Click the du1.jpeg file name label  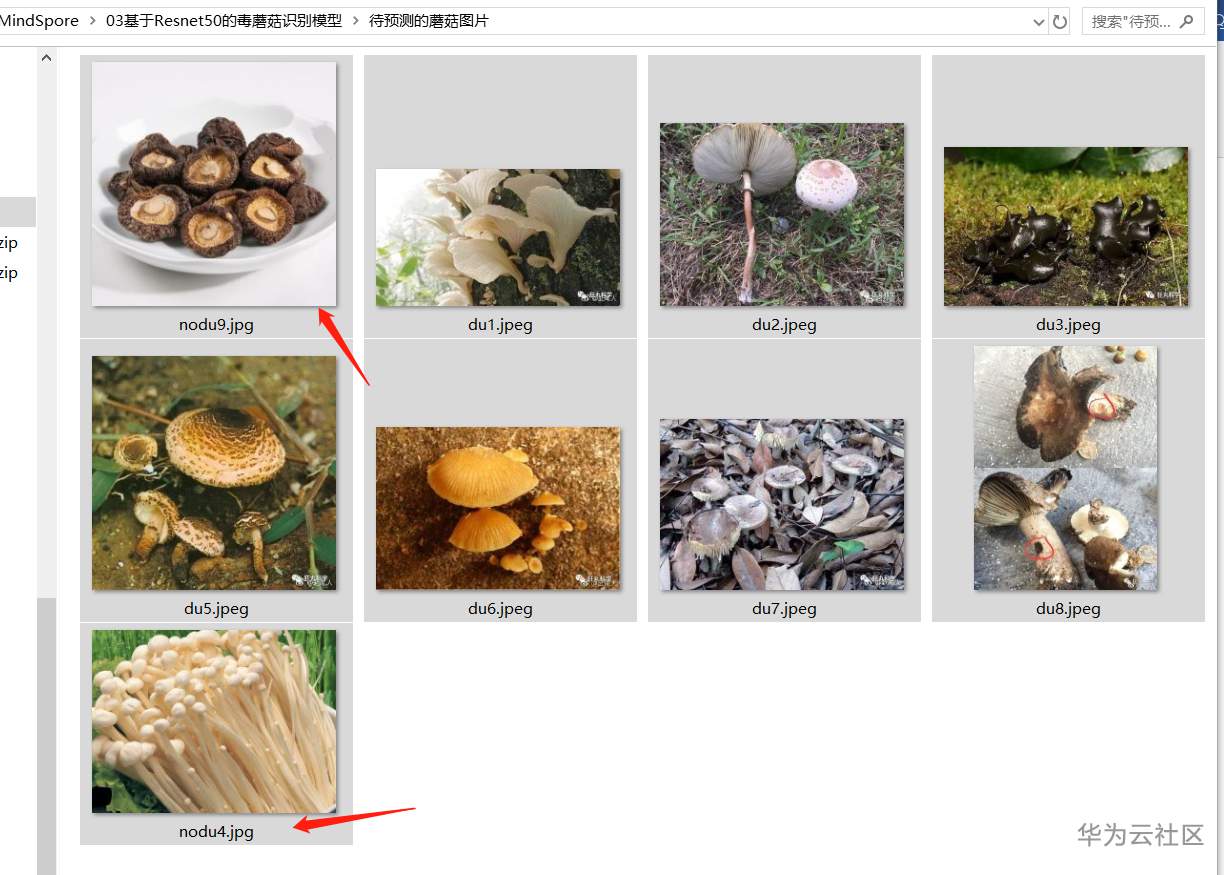500,325
